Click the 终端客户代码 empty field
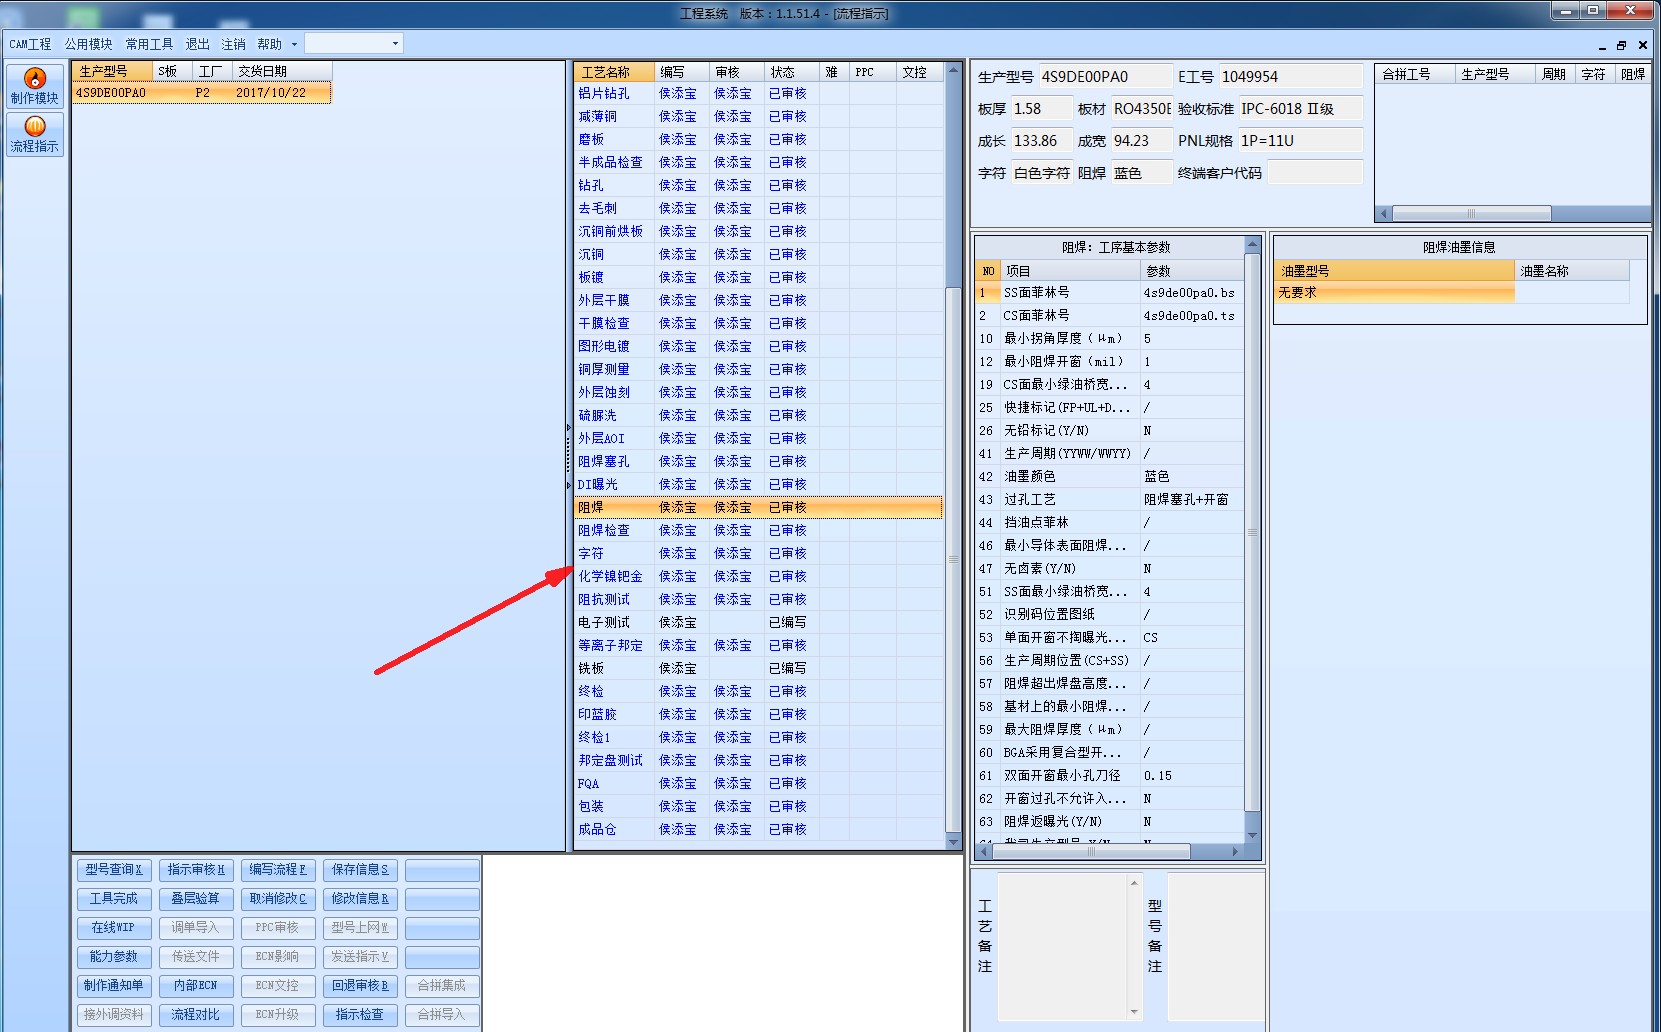1661x1032 pixels. (1315, 173)
